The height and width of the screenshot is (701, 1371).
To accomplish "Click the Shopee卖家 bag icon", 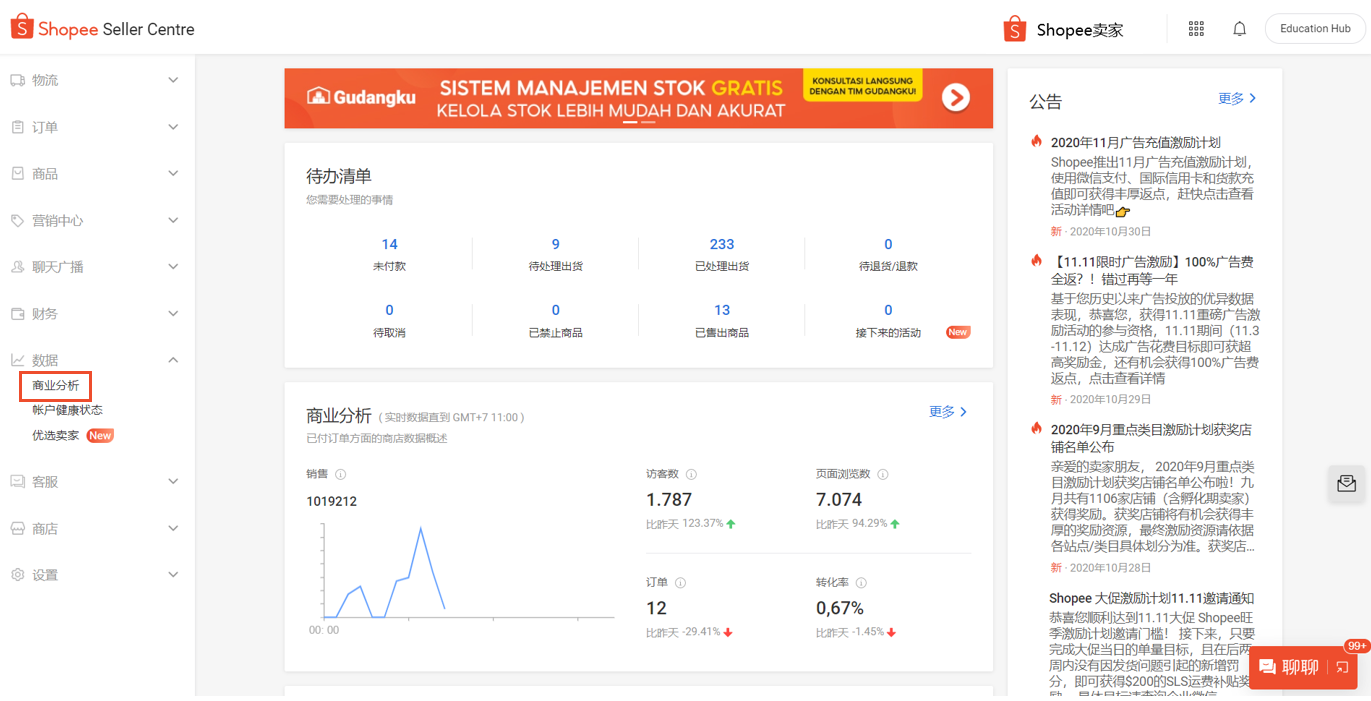I will pos(1015,29).
